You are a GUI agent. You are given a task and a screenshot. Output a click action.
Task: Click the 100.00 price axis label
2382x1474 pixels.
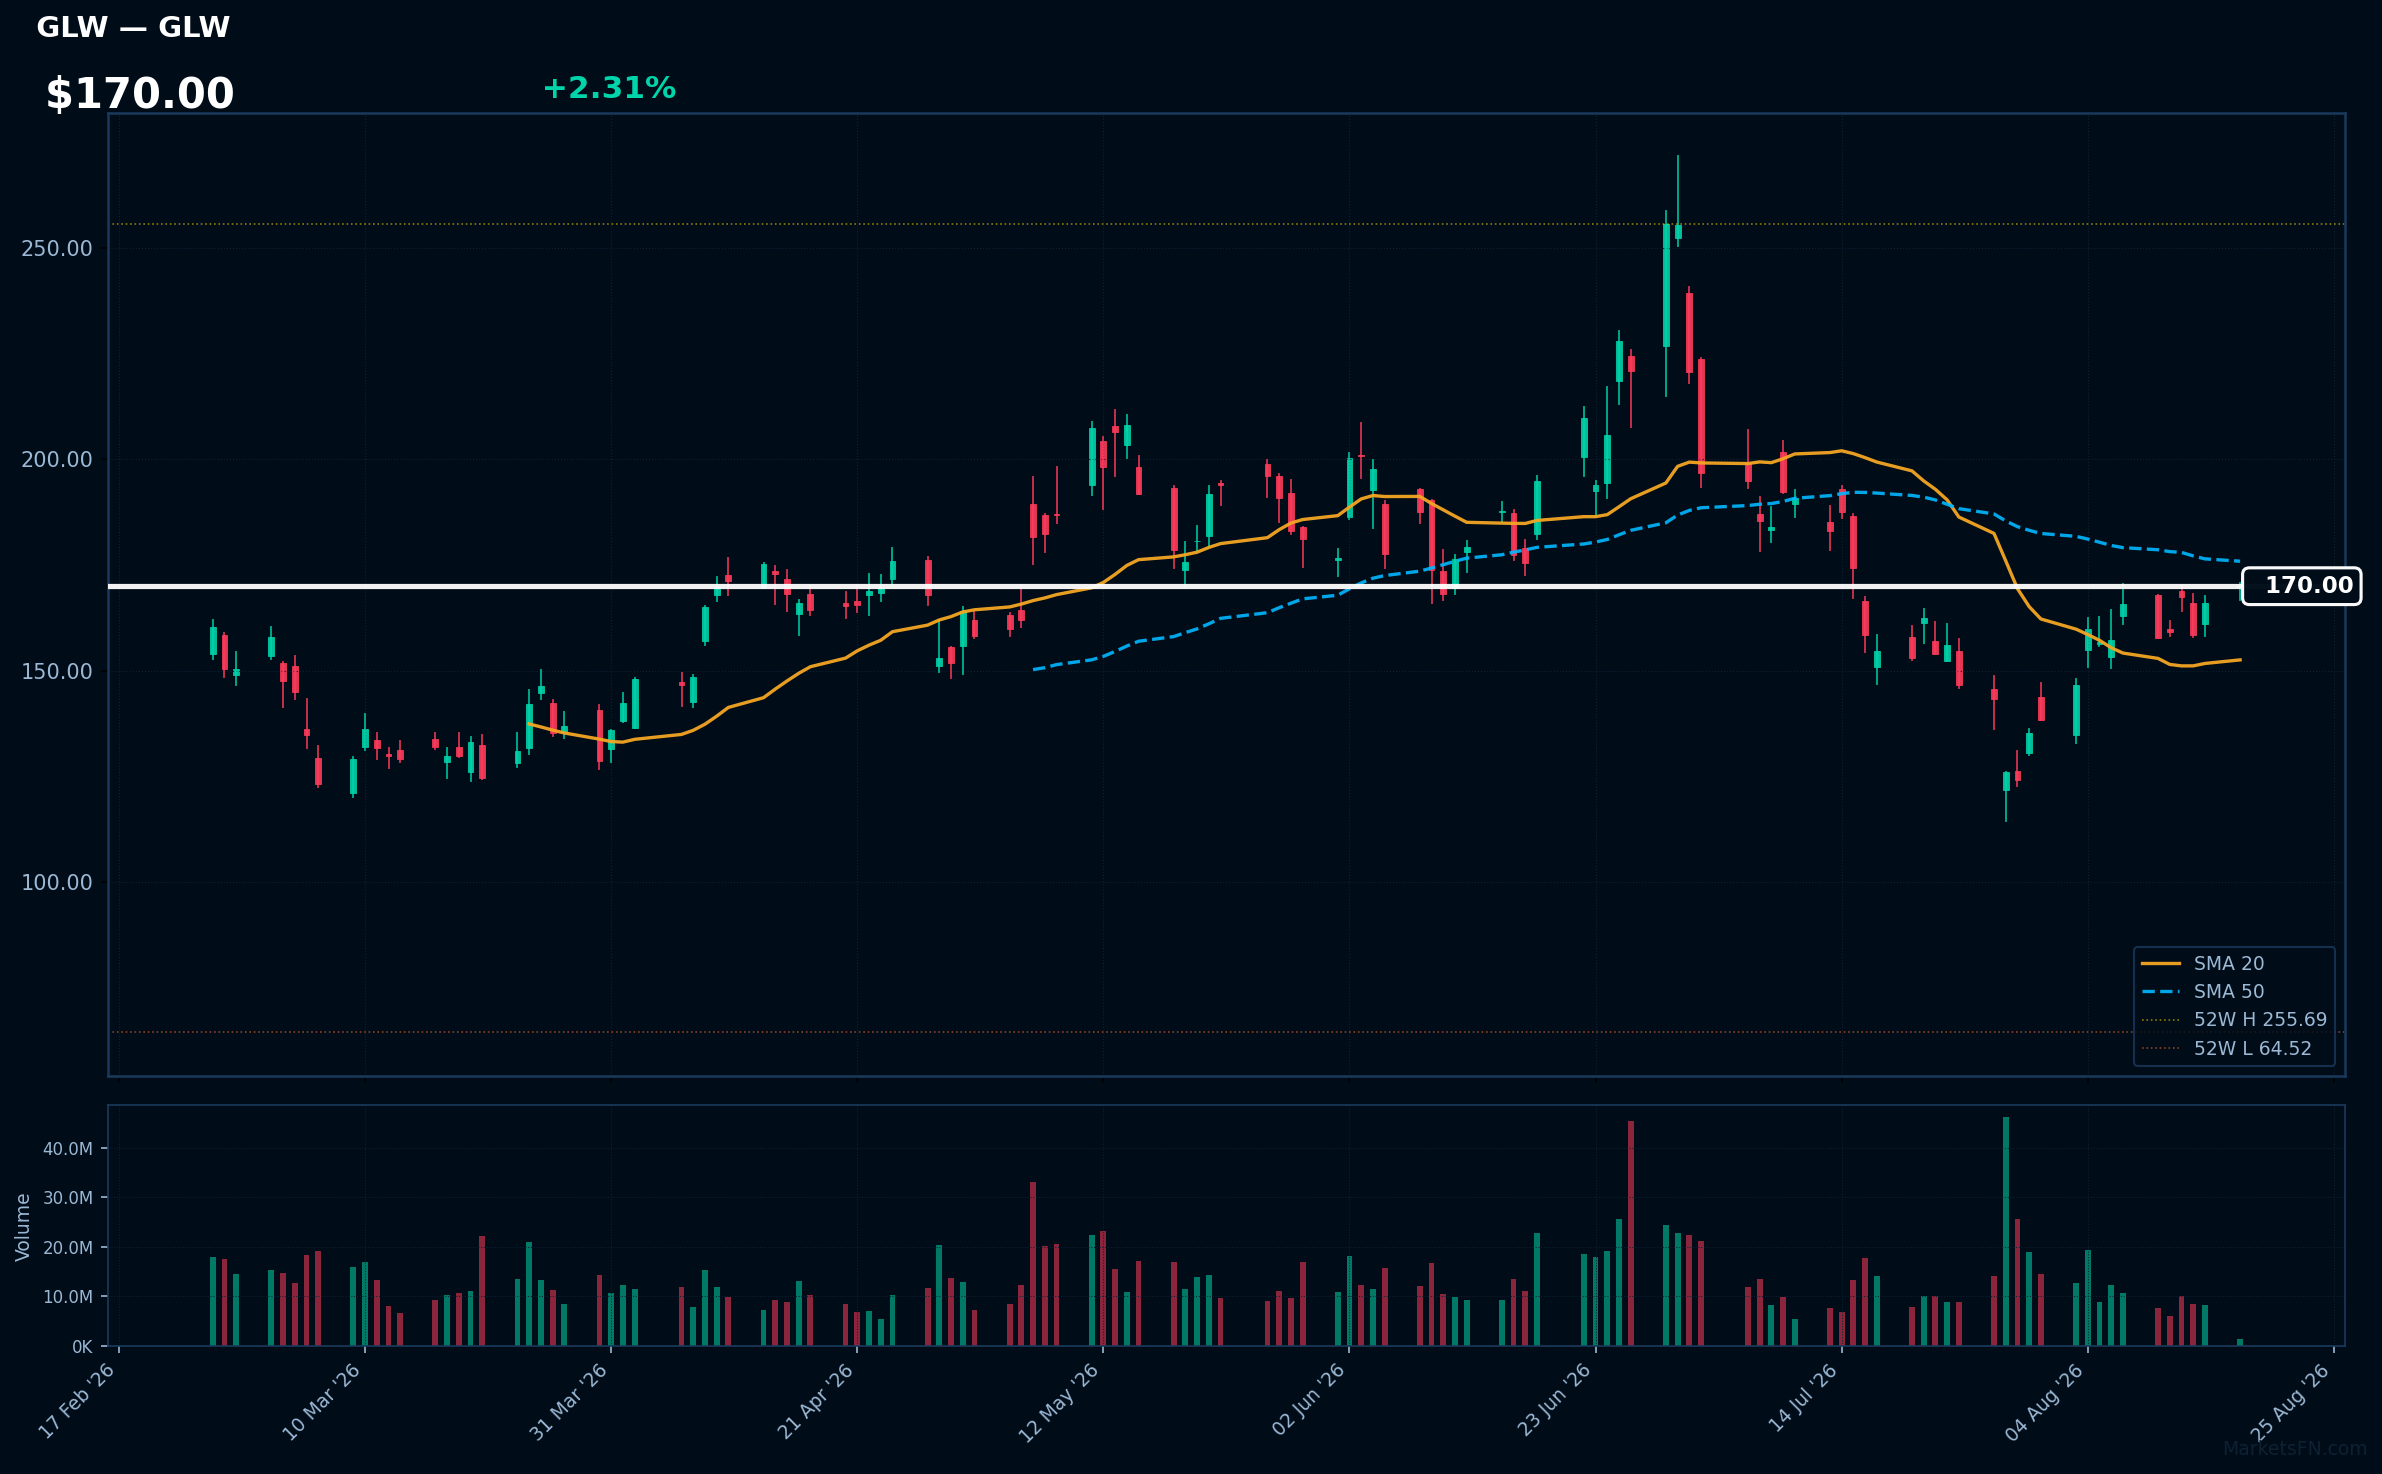point(57,882)
